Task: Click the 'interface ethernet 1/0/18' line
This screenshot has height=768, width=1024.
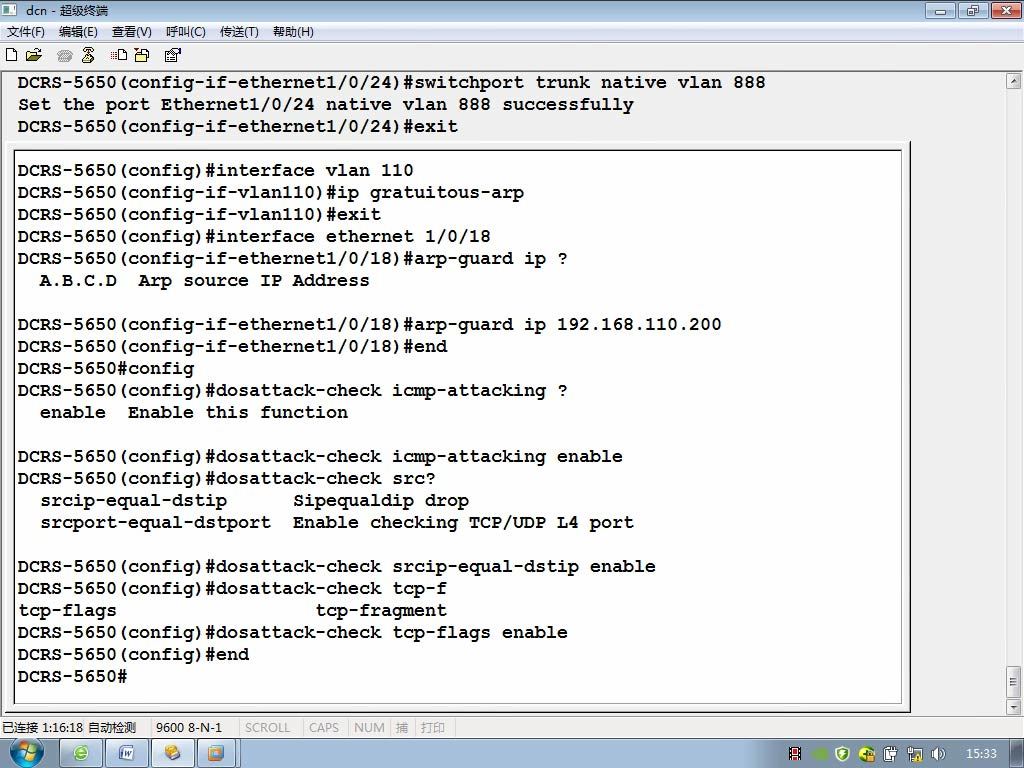Action: (x=254, y=236)
